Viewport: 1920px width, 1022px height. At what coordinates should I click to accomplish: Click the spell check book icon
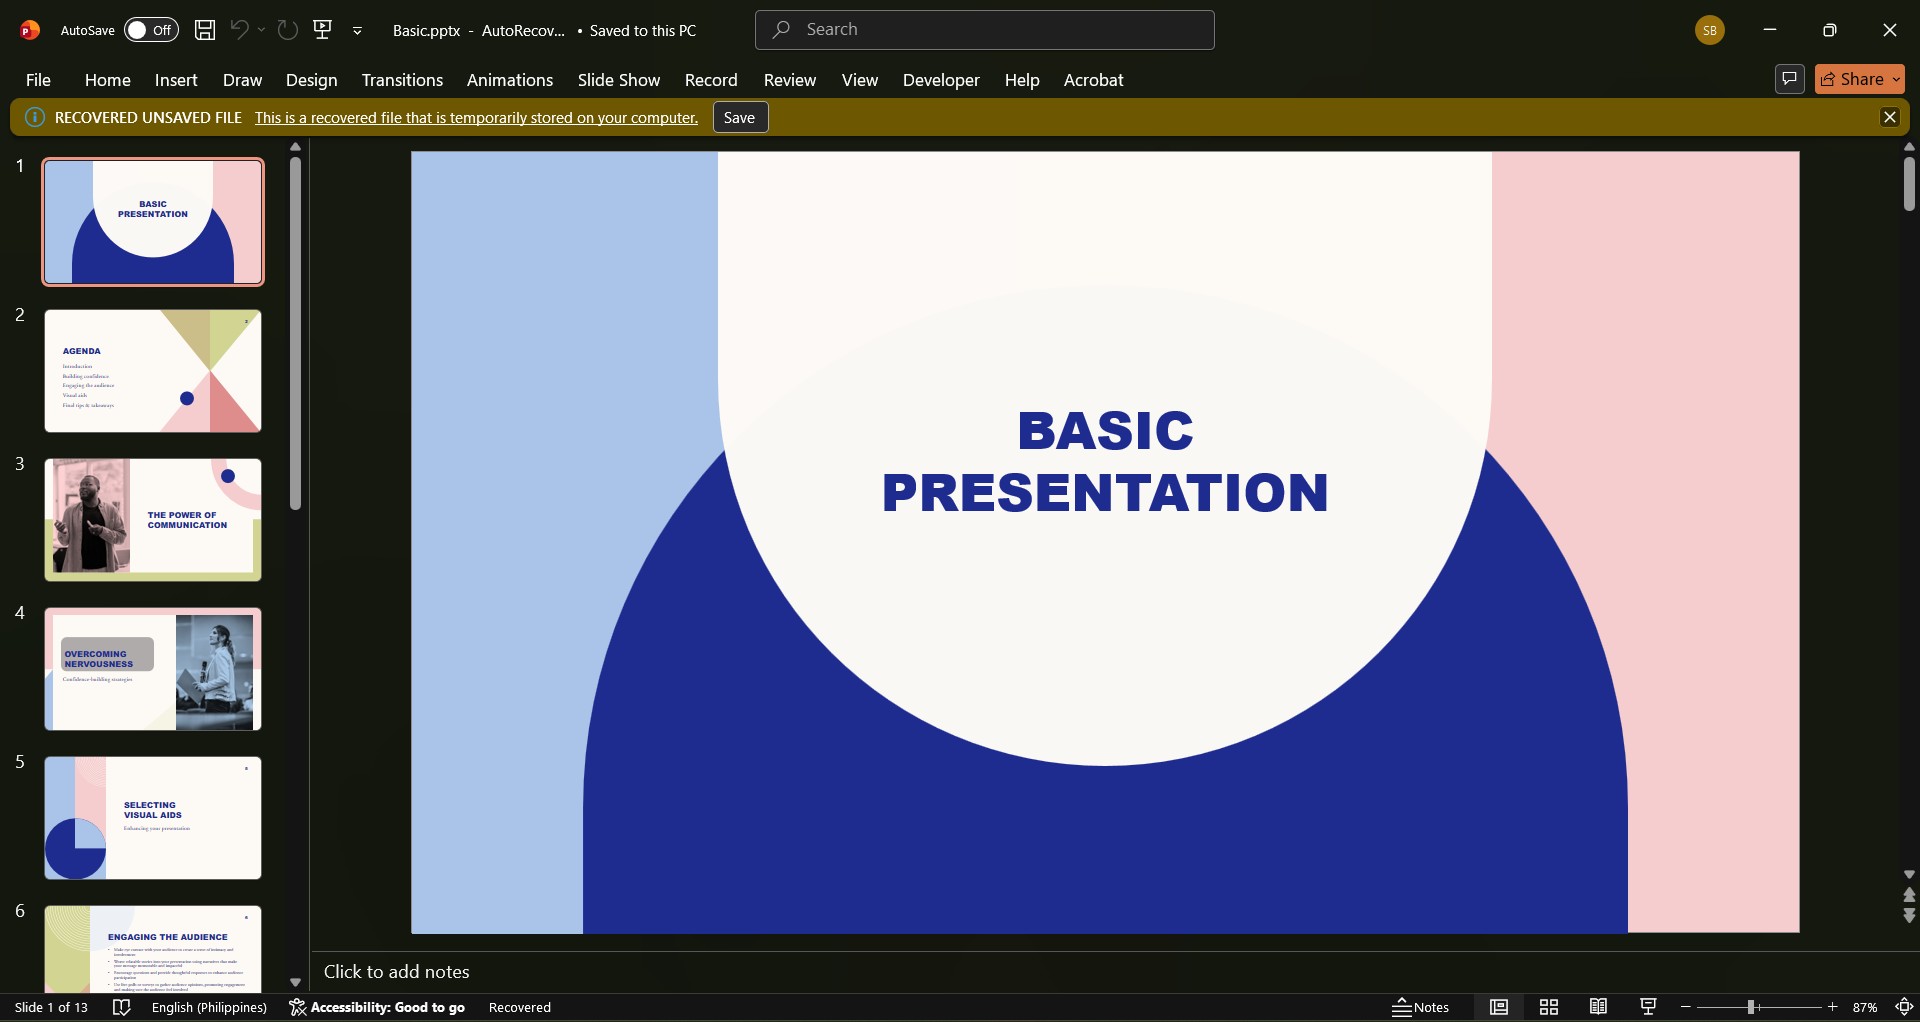121,1007
